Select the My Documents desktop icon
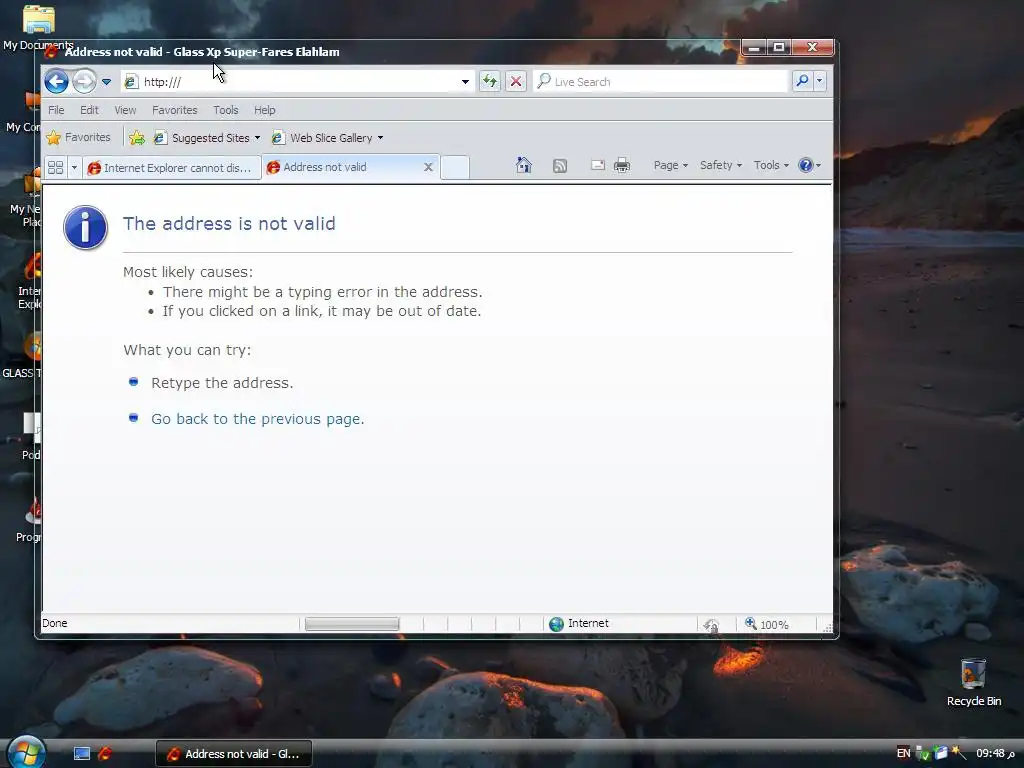Screen dimensions: 1024x768 click(x=38, y=27)
